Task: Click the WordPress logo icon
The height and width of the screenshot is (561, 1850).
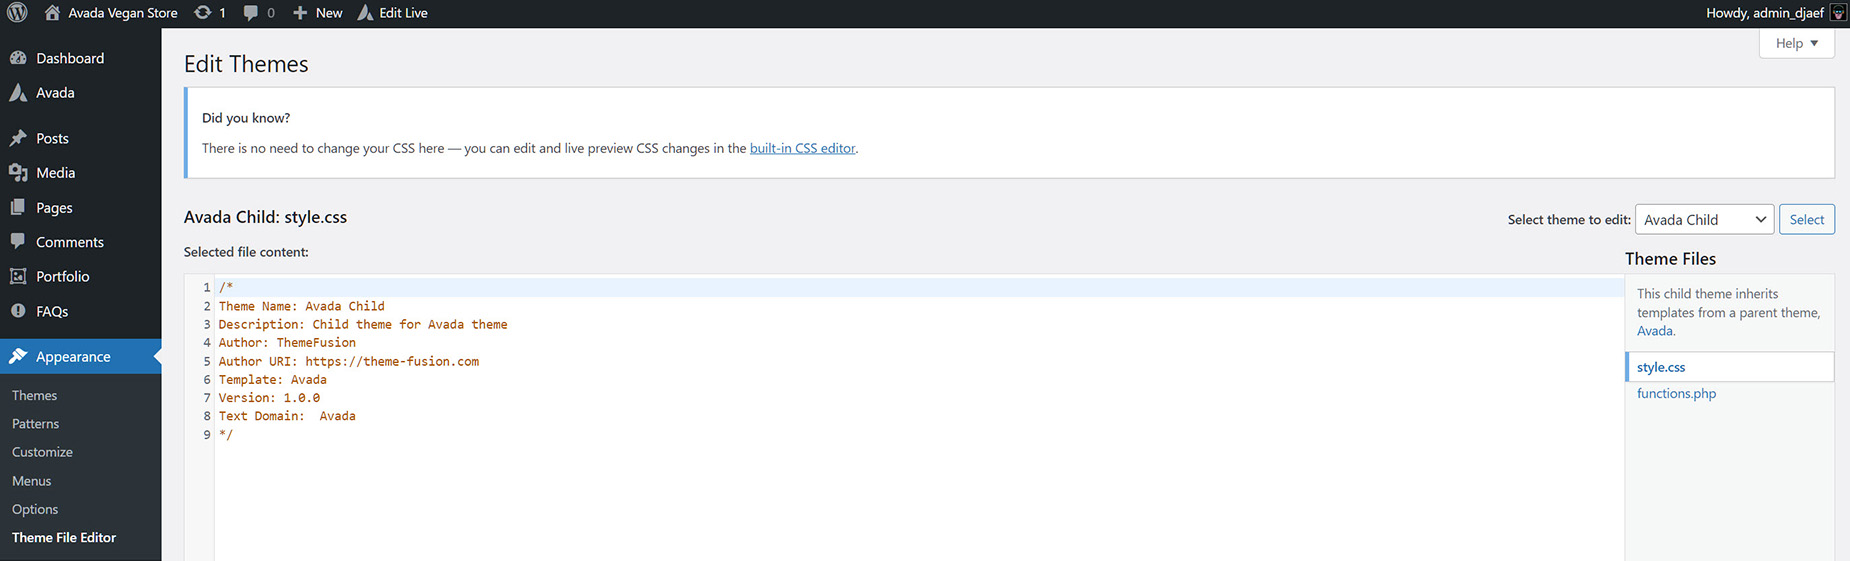Action: pos(17,13)
